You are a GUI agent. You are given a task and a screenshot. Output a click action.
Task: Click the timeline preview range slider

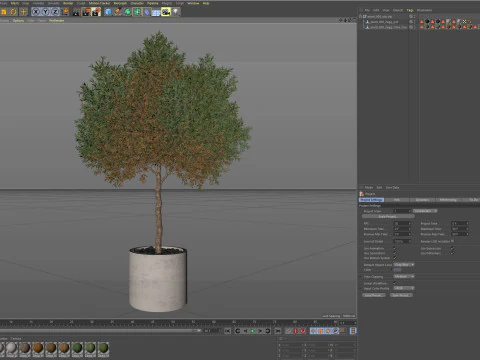100,331
